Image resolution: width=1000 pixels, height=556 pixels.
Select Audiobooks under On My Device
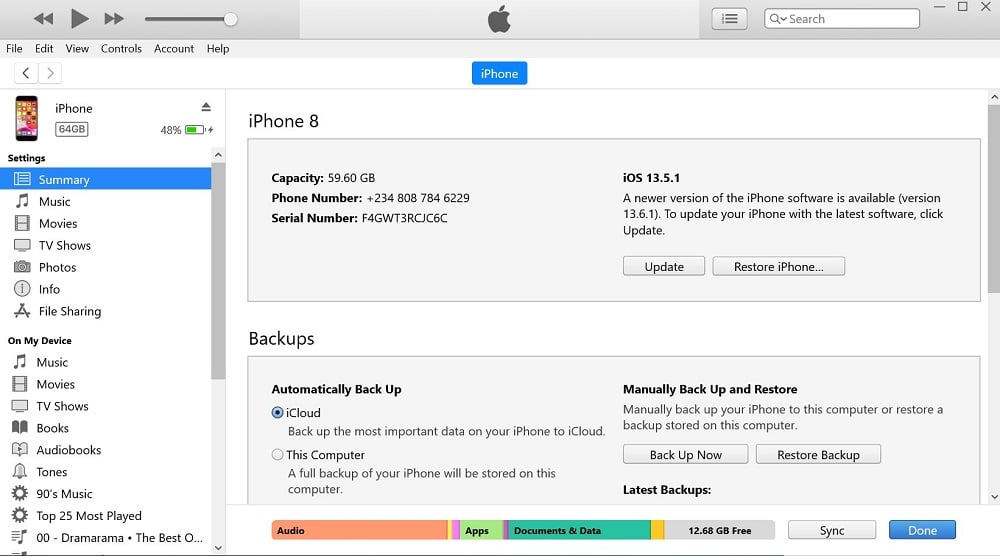(68, 450)
